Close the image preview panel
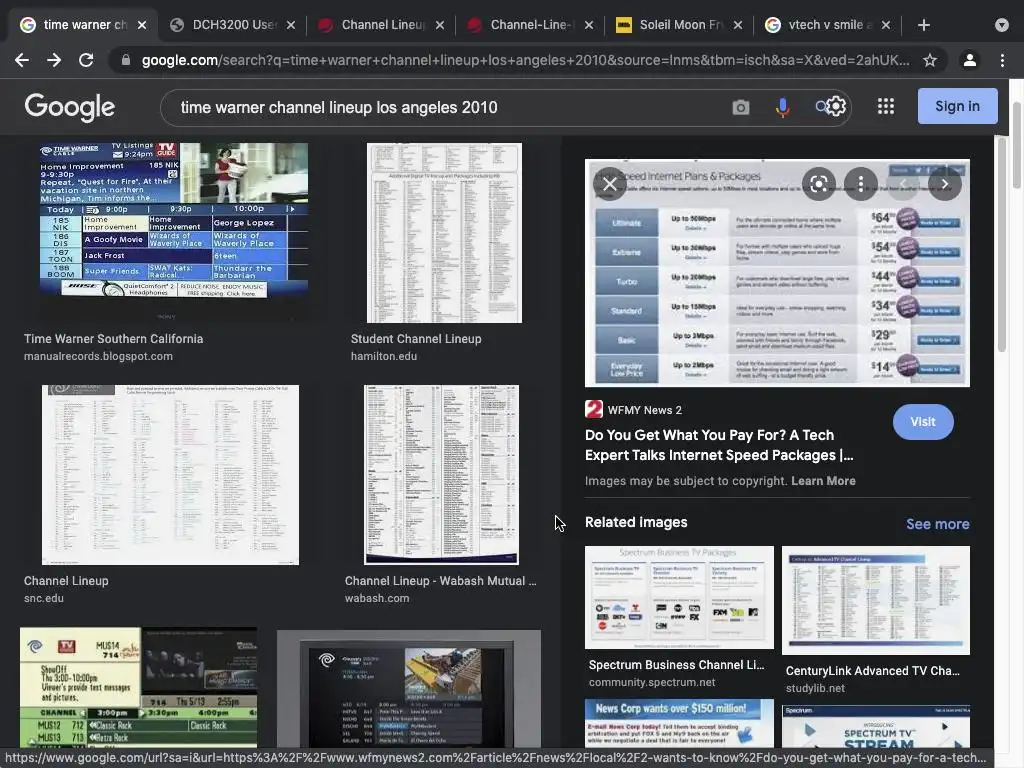 click(609, 184)
